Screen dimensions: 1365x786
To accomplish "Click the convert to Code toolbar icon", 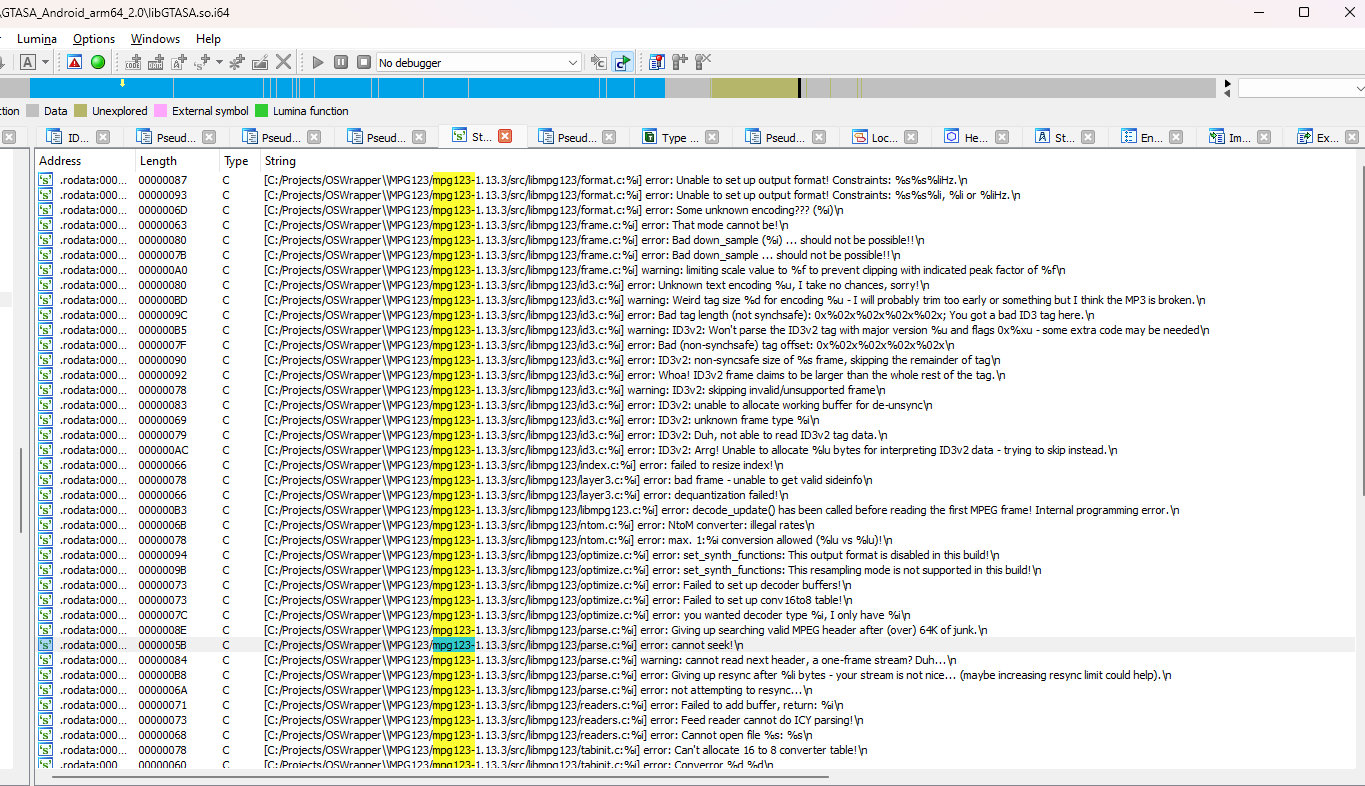I will tap(133, 62).
